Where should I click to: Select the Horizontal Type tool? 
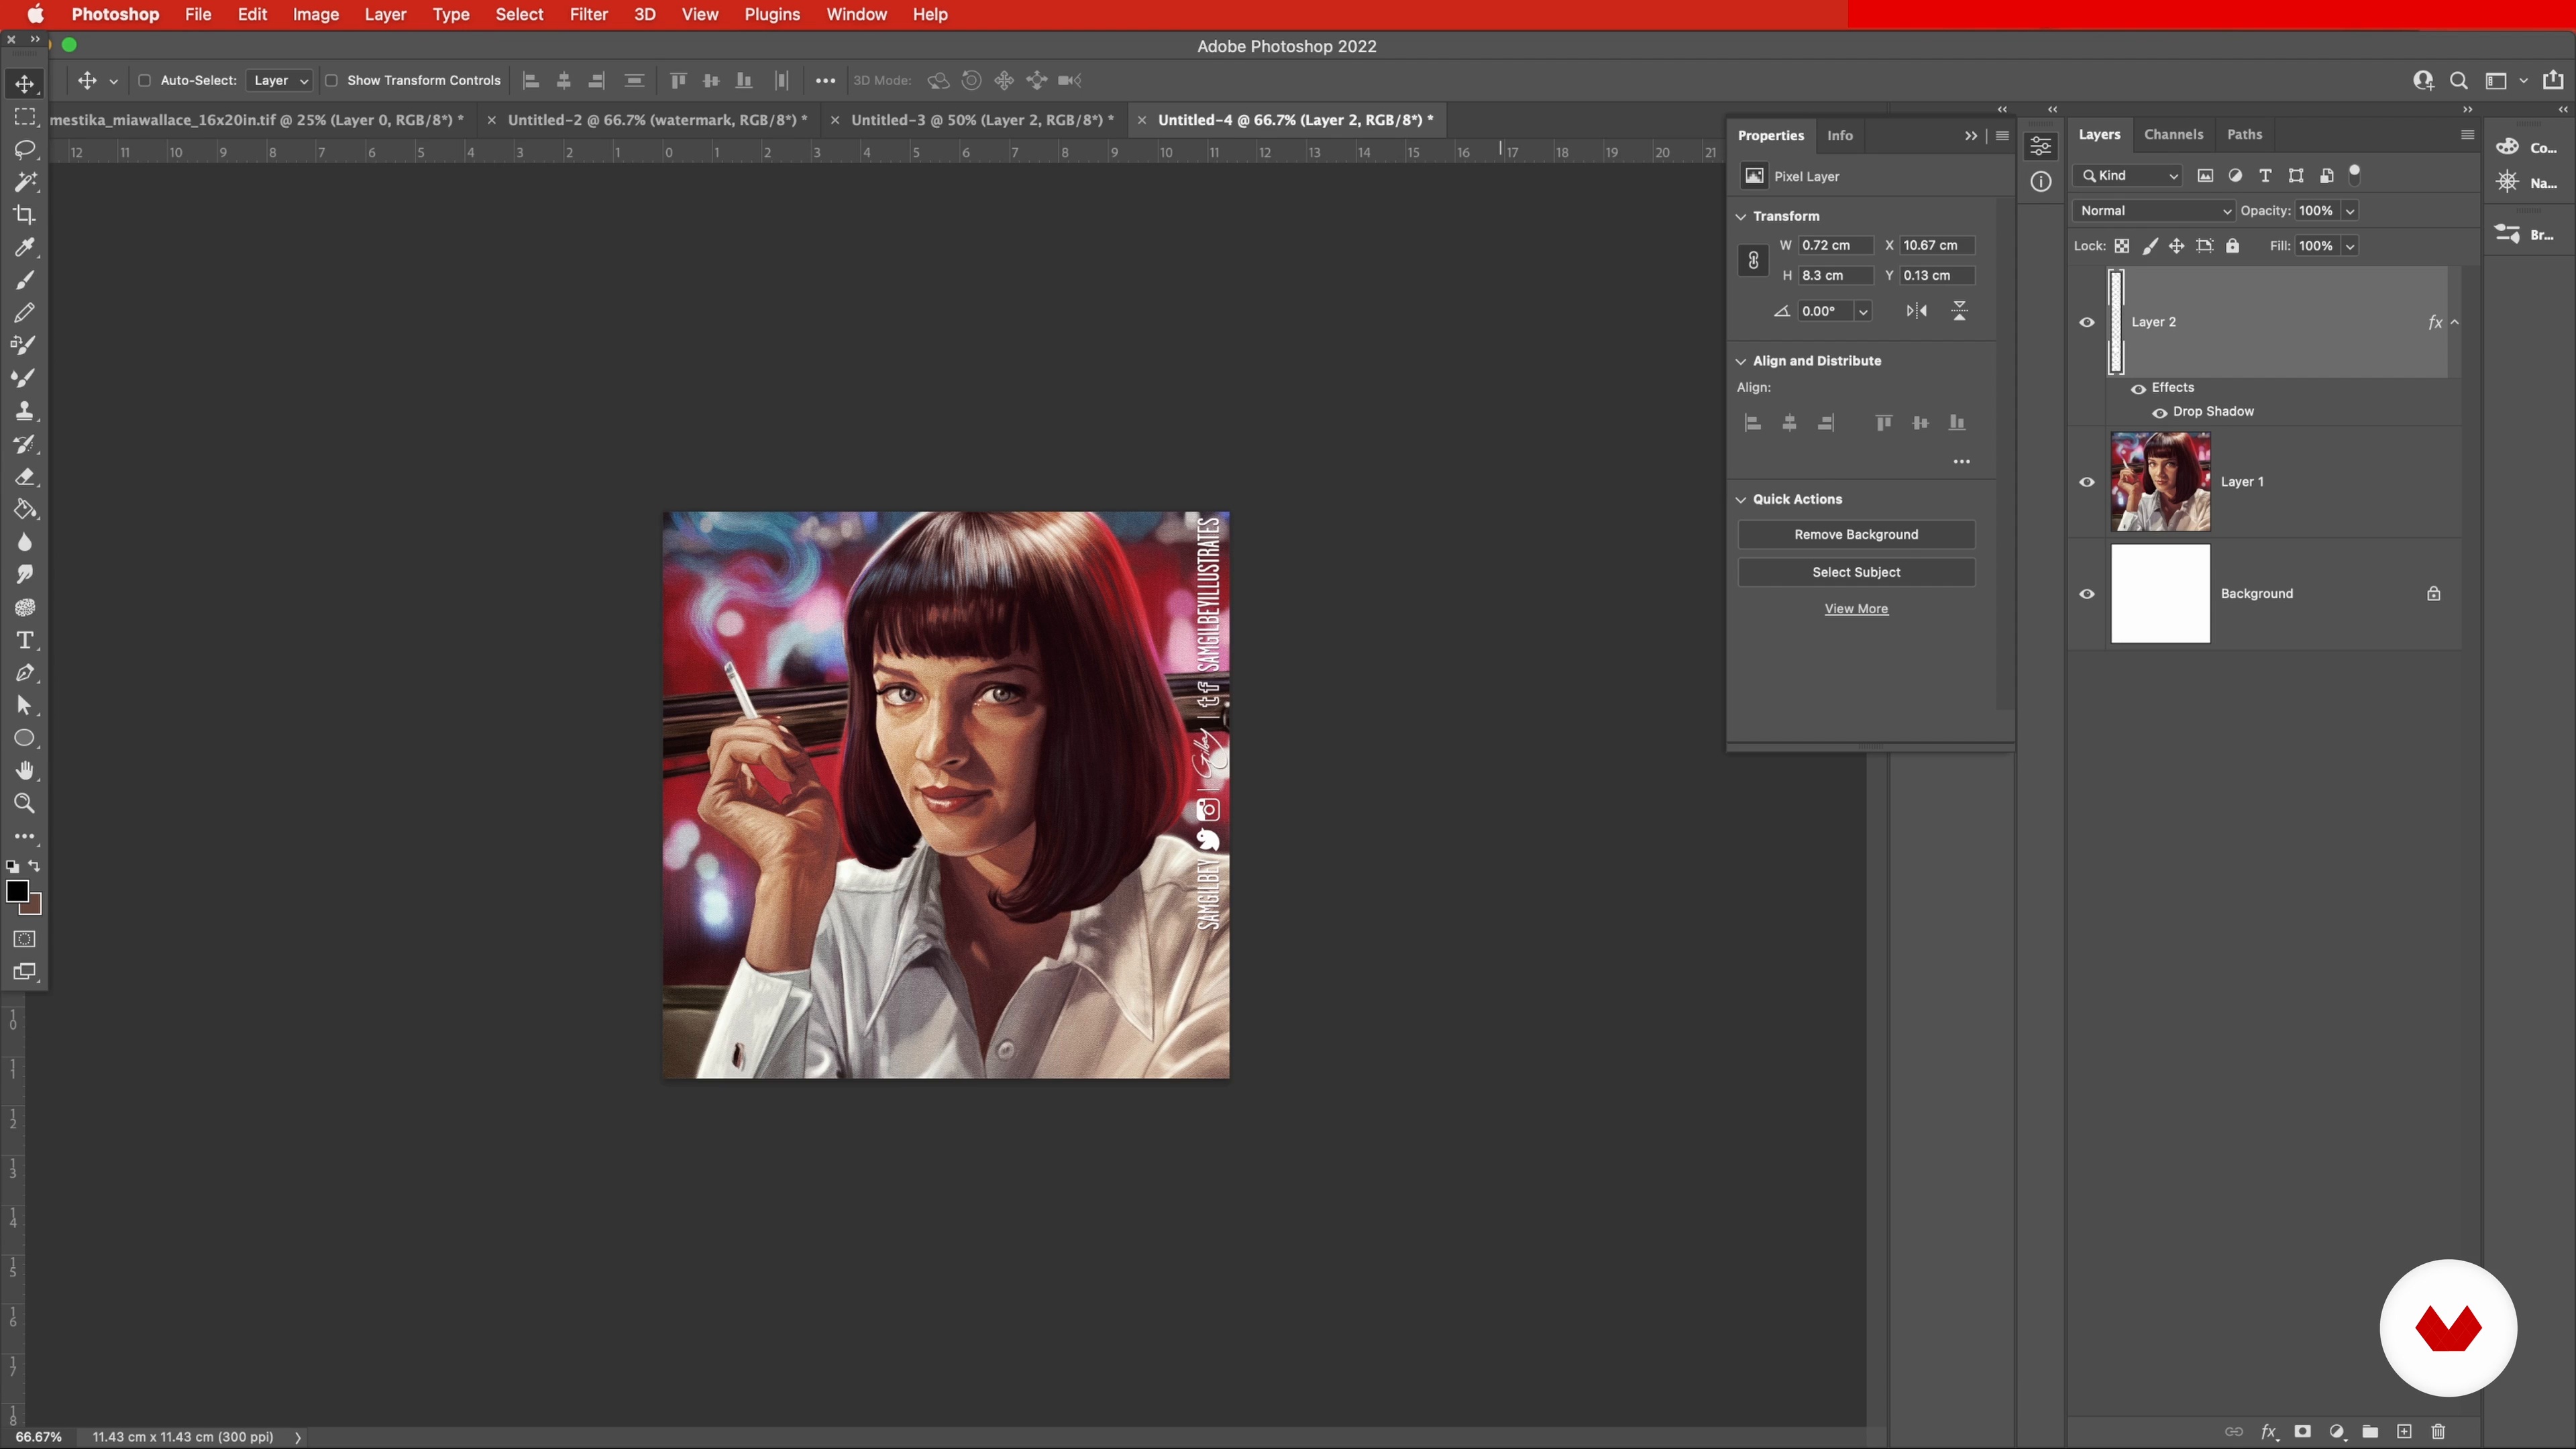[25, 640]
